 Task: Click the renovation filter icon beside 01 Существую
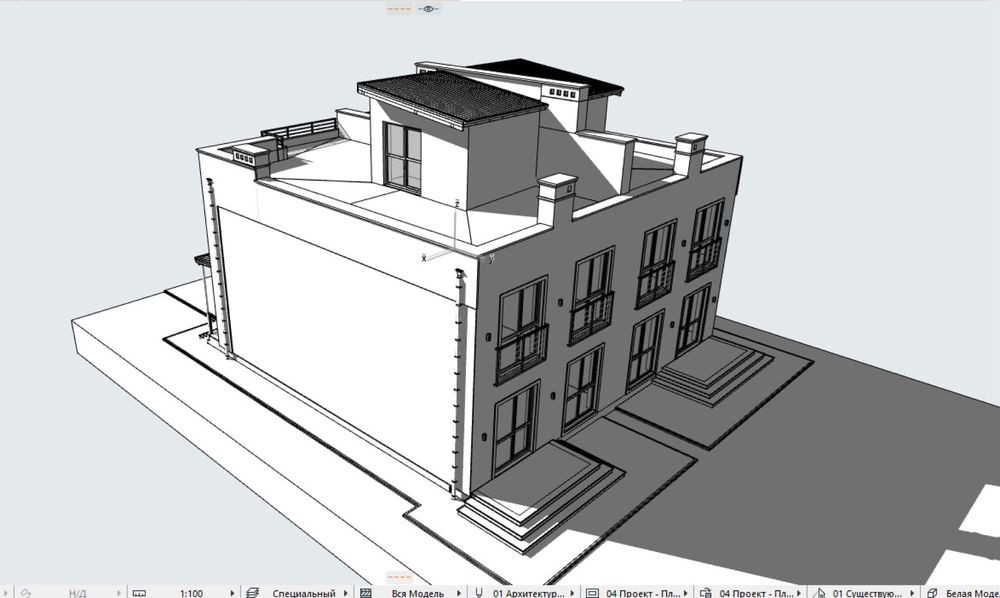point(819,592)
